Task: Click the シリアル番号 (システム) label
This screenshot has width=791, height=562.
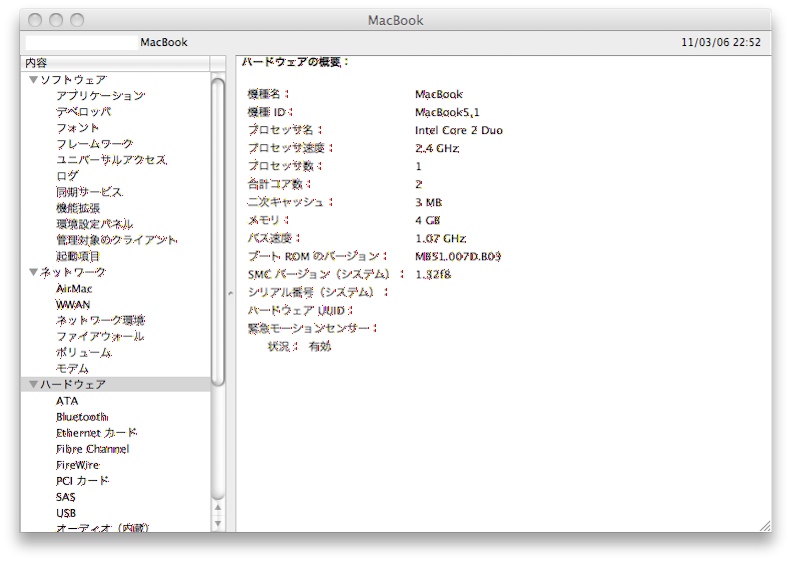Action: [318, 293]
